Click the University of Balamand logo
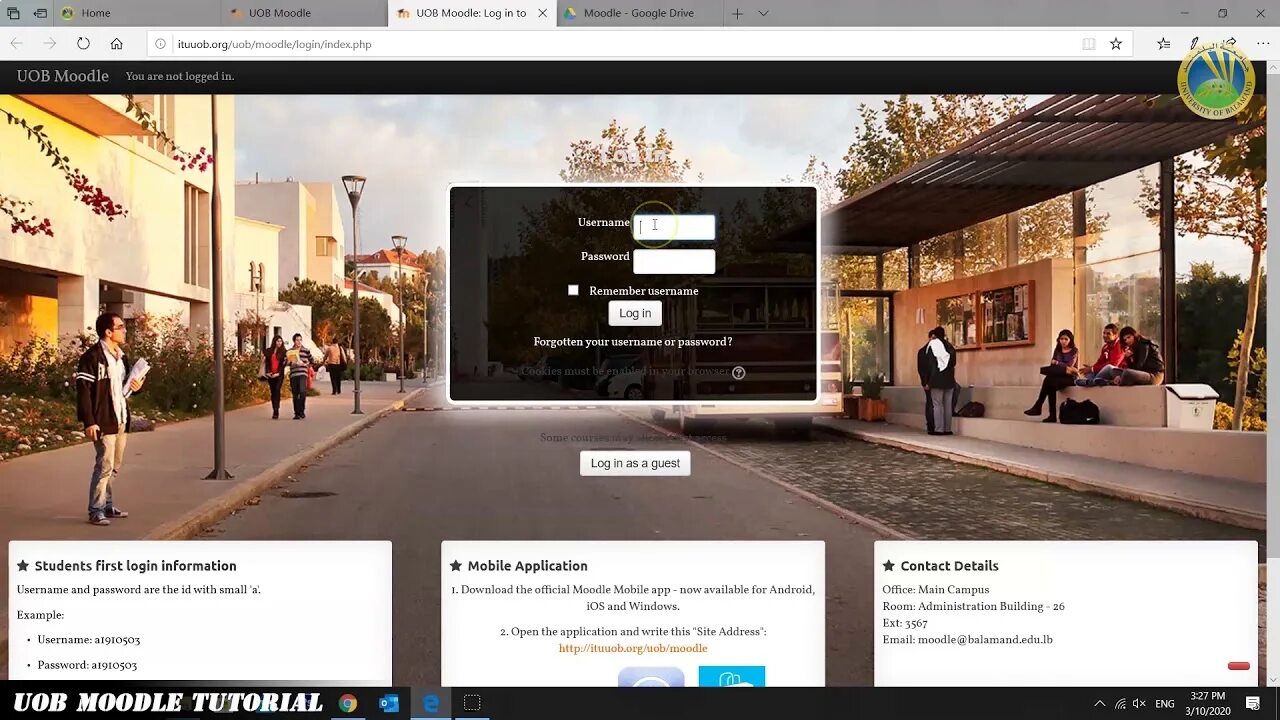The image size is (1280, 720). pos(1216,80)
